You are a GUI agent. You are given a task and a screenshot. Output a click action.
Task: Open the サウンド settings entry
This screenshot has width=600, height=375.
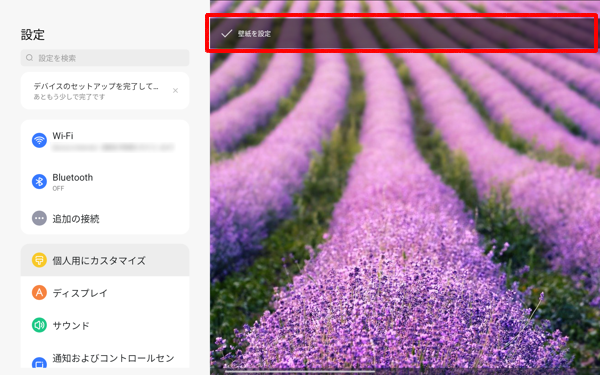click(105, 325)
